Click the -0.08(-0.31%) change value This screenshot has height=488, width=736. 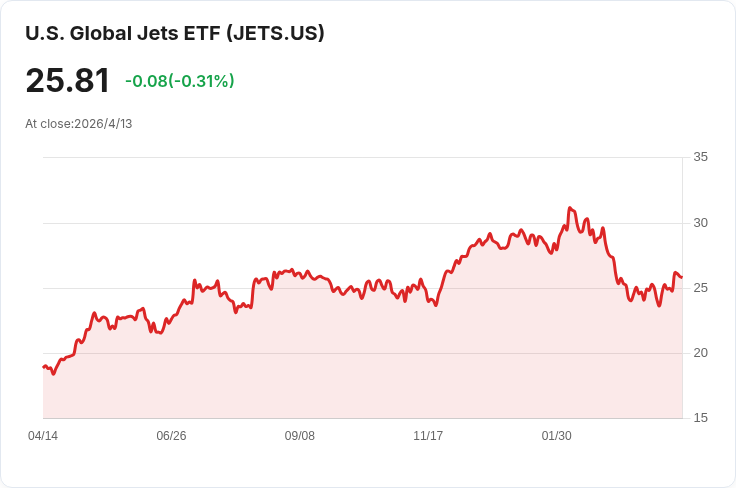pyautogui.click(x=179, y=81)
